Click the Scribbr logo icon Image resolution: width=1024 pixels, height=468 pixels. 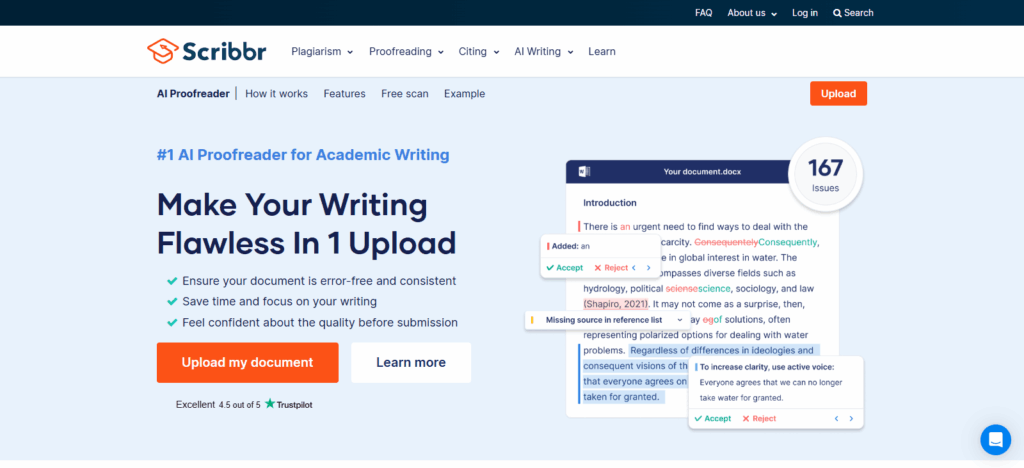(162, 51)
